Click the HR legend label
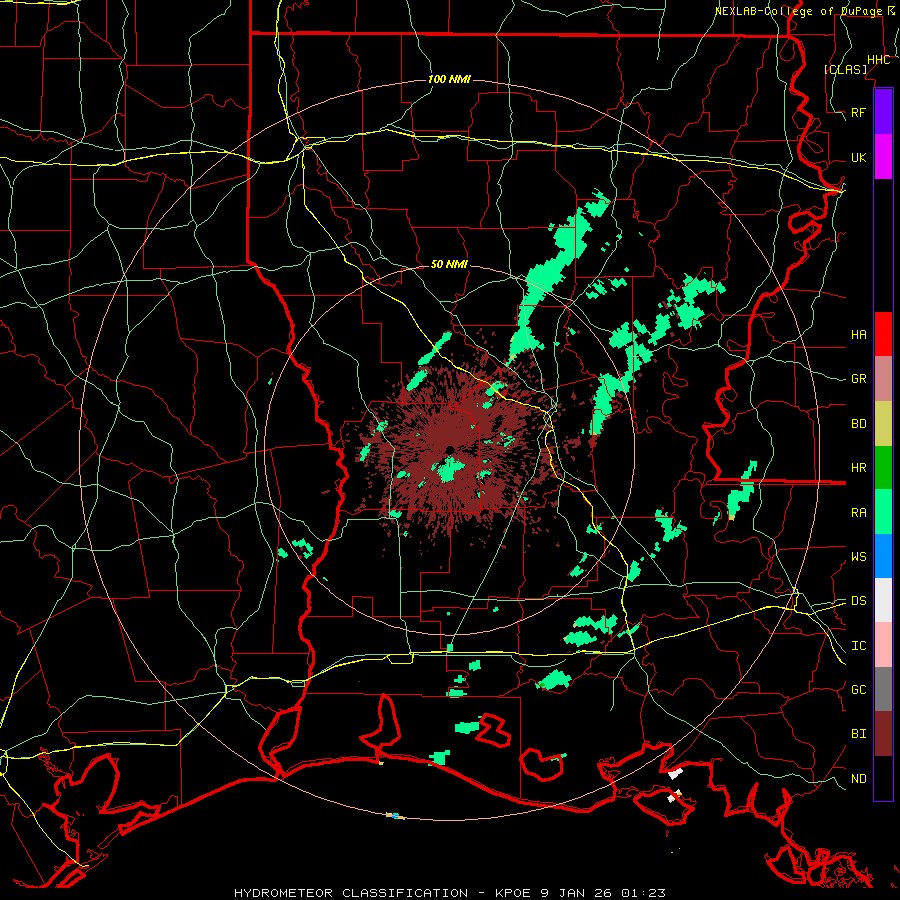This screenshot has width=900, height=900. [x=858, y=468]
